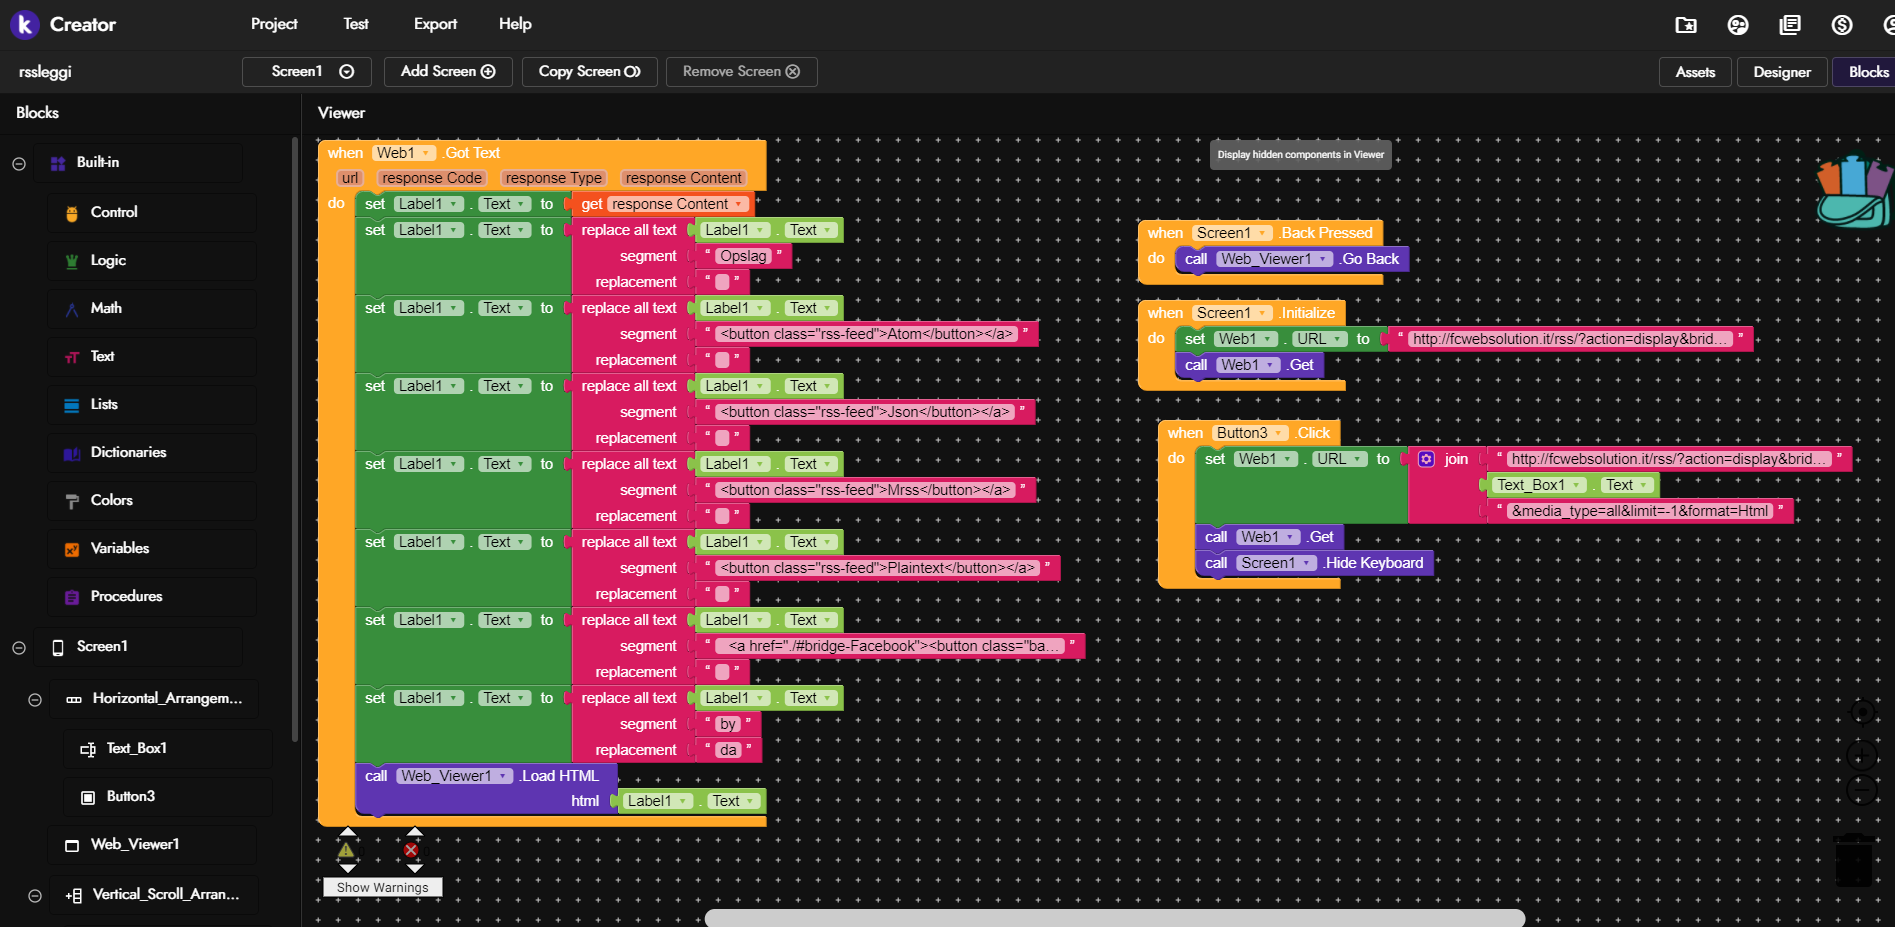Toggle the Show Warnings button
Screen dimensions: 1895x927
click(382, 887)
